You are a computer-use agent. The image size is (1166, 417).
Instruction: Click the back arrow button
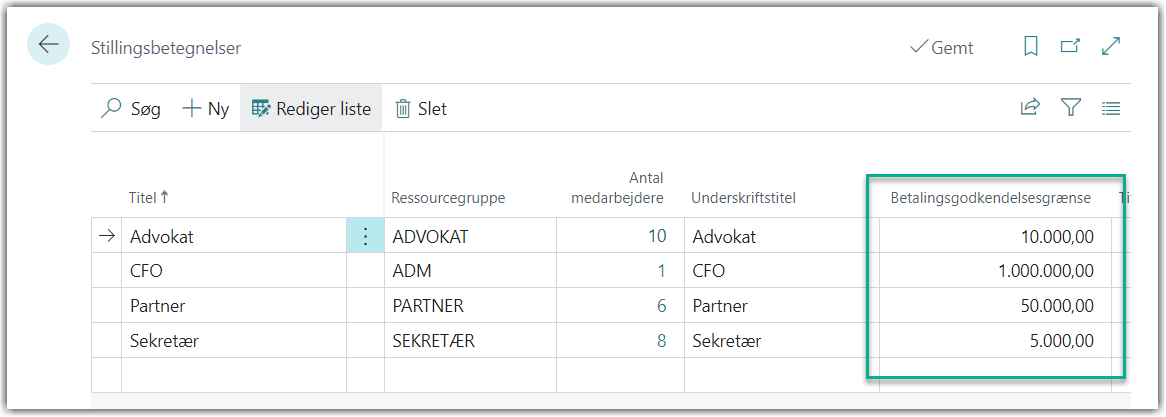48,45
